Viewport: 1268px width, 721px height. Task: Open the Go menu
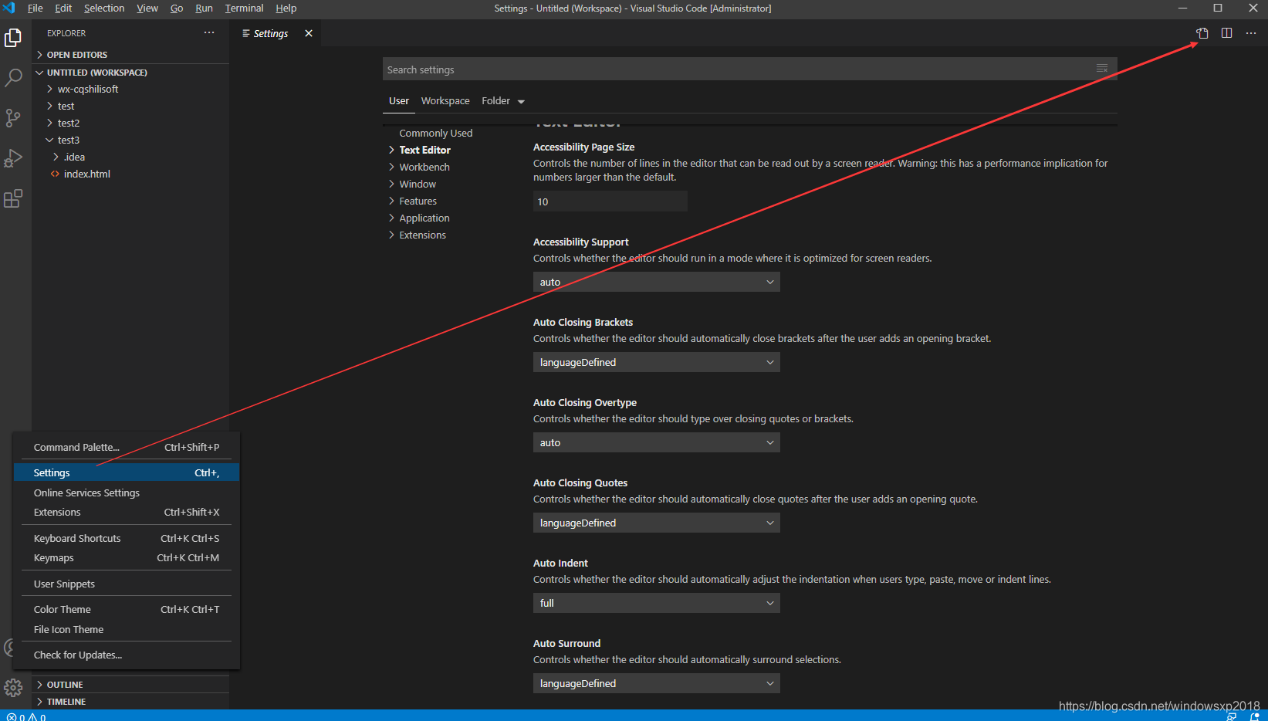click(x=176, y=8)
